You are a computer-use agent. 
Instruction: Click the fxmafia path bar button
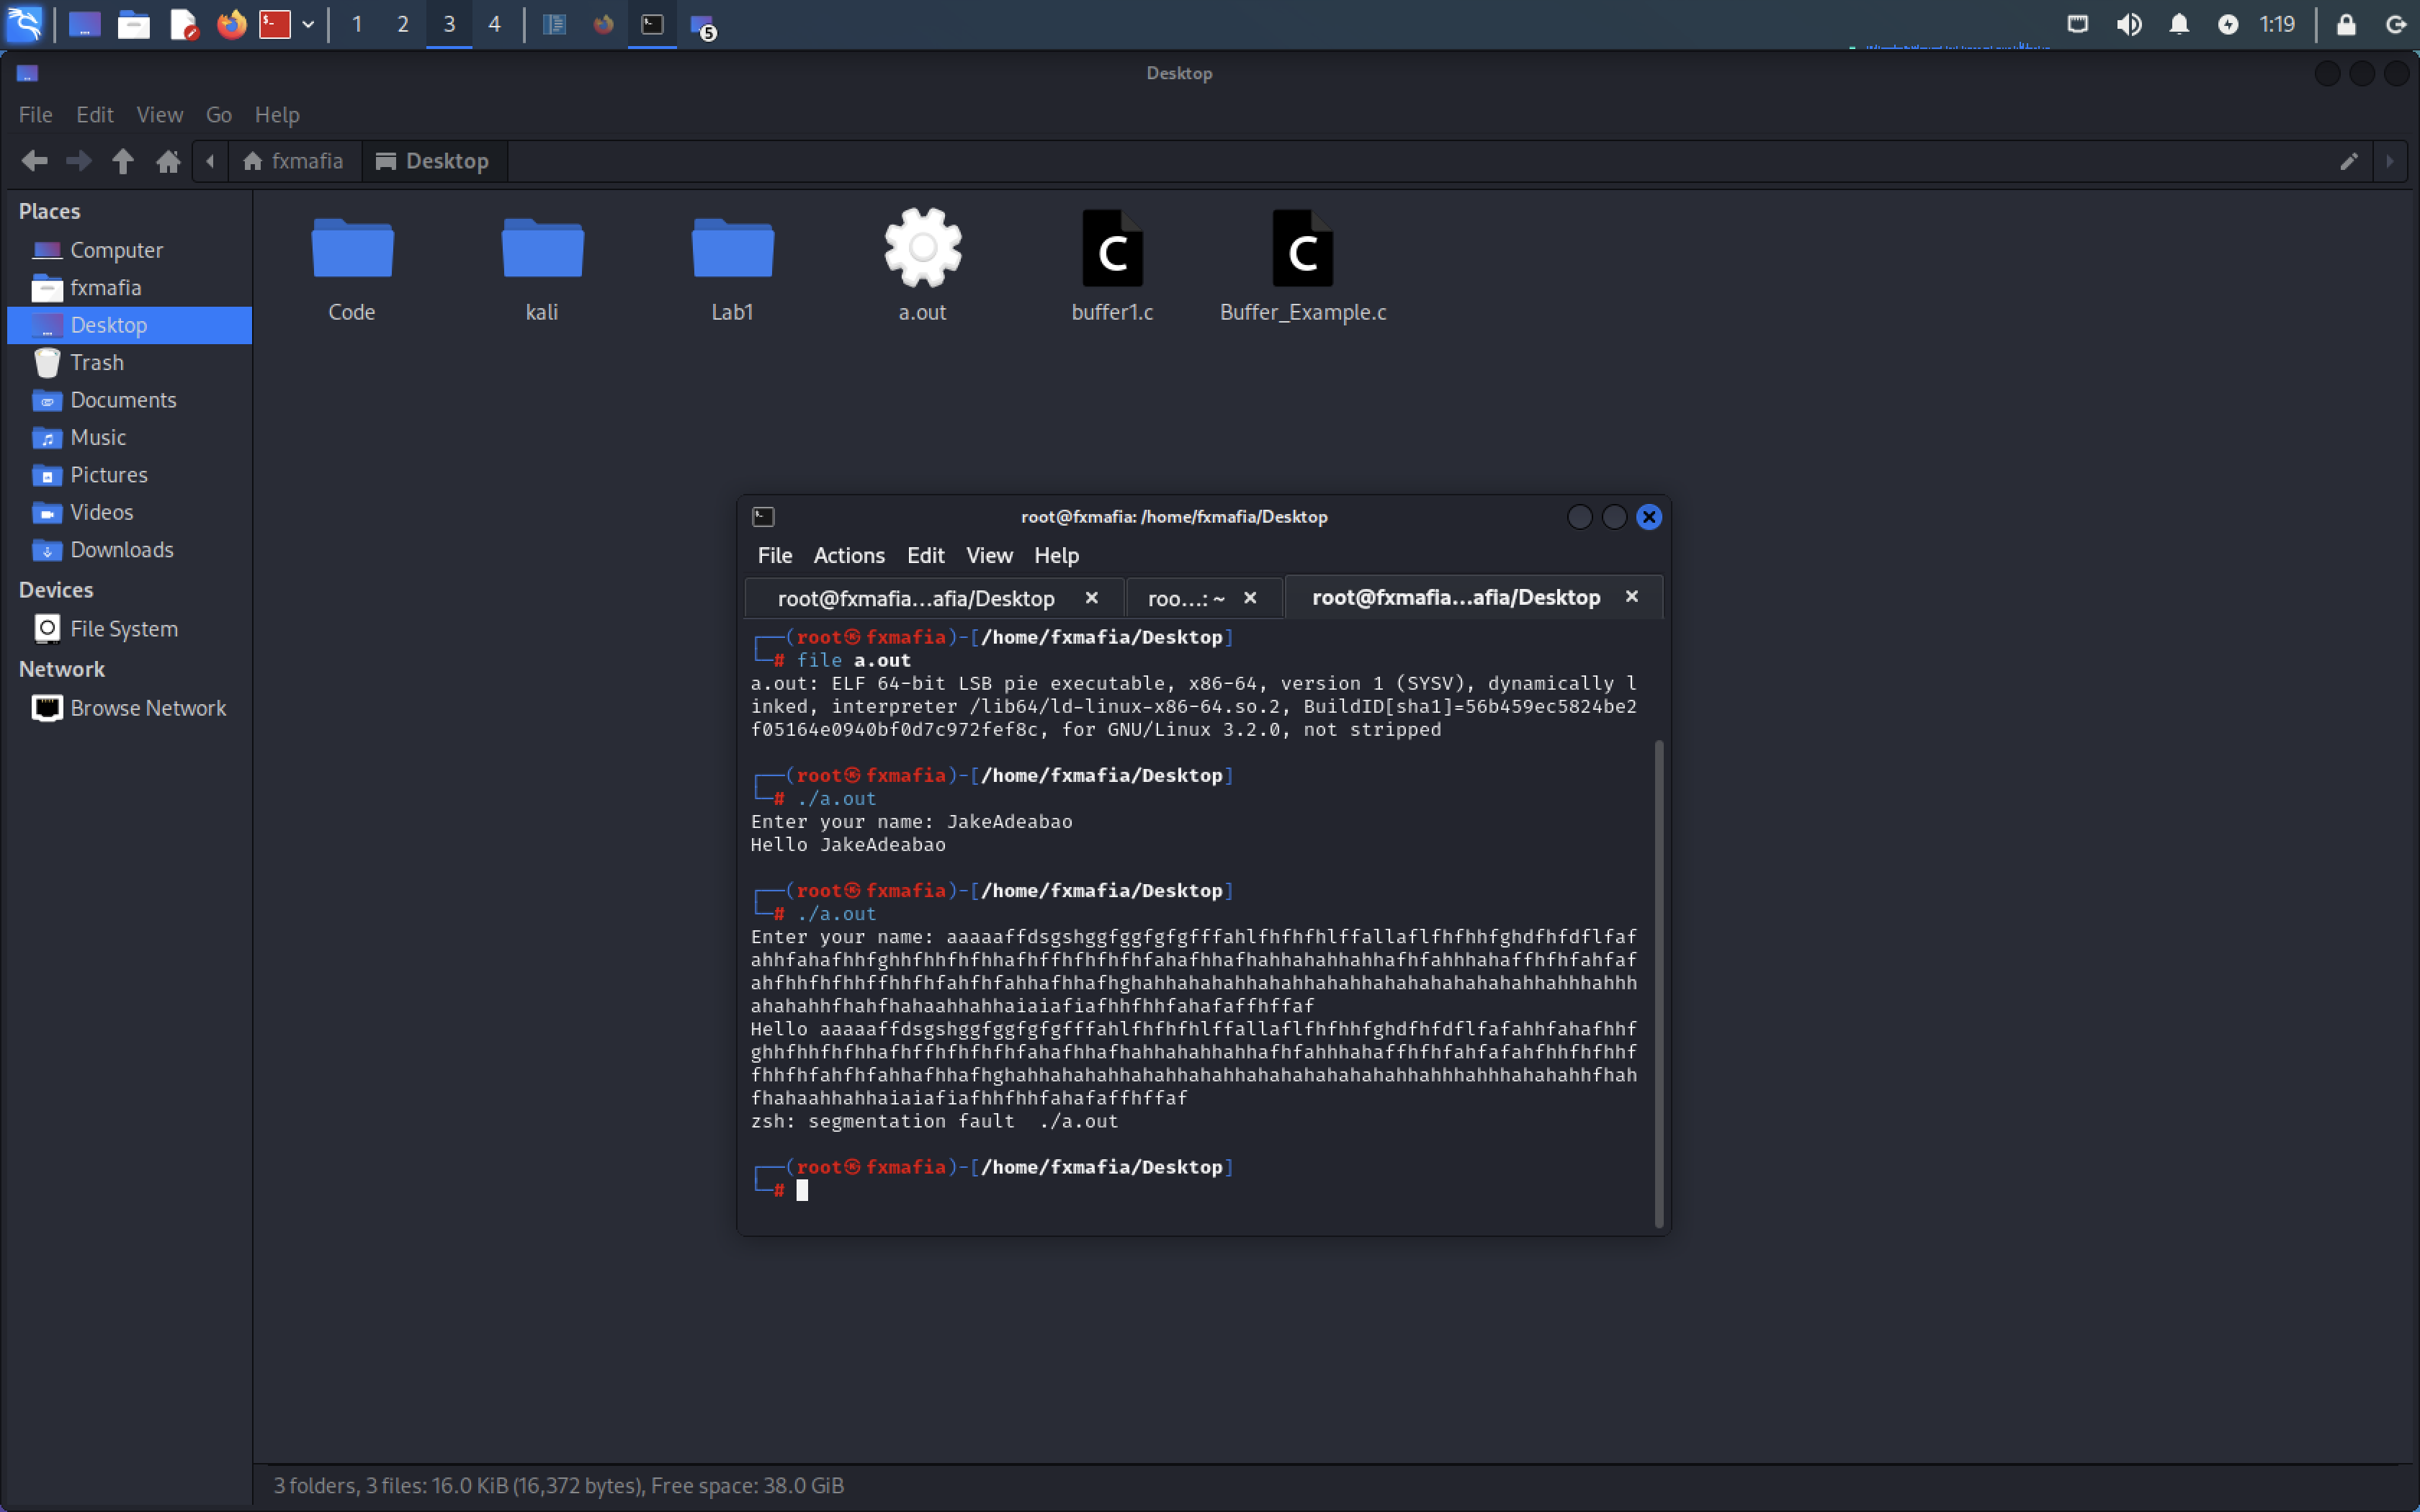[294, 161]
